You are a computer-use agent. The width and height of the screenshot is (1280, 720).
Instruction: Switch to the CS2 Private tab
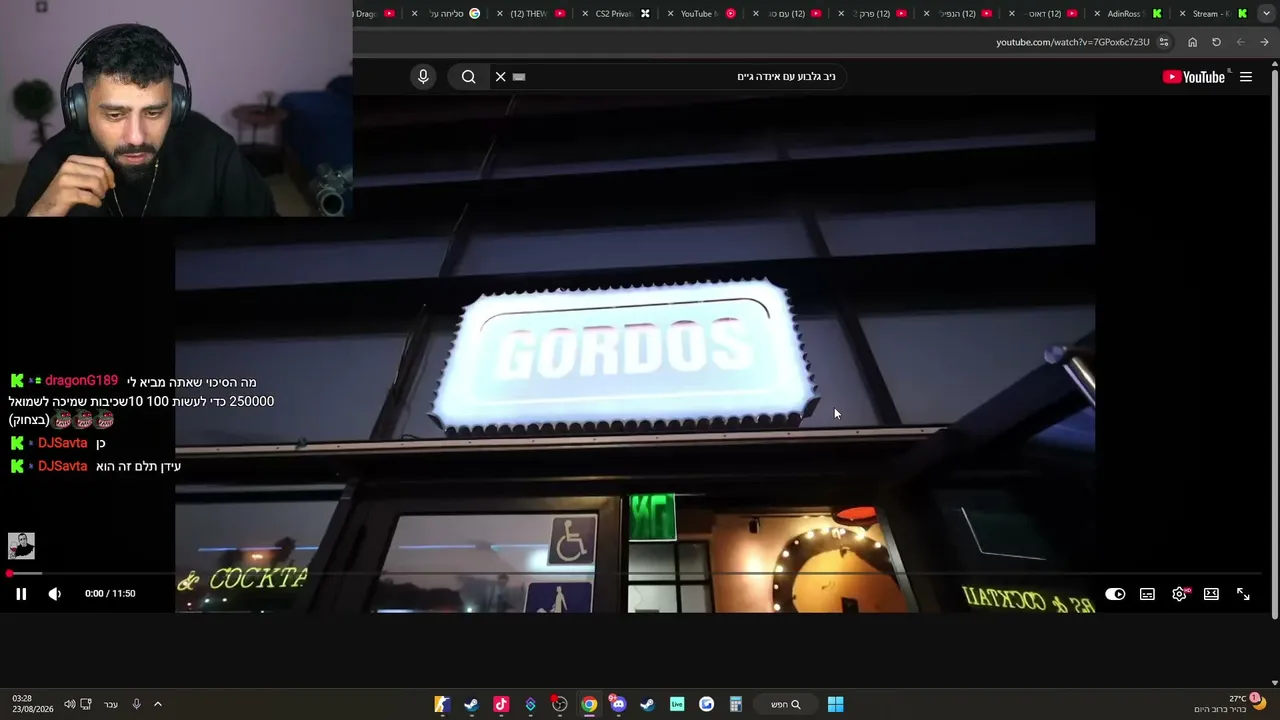[615, 14]
